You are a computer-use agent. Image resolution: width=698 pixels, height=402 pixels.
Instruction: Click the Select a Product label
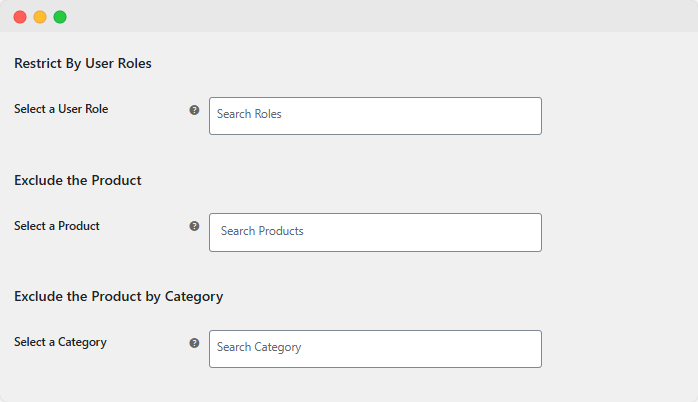tap(57, 226)
